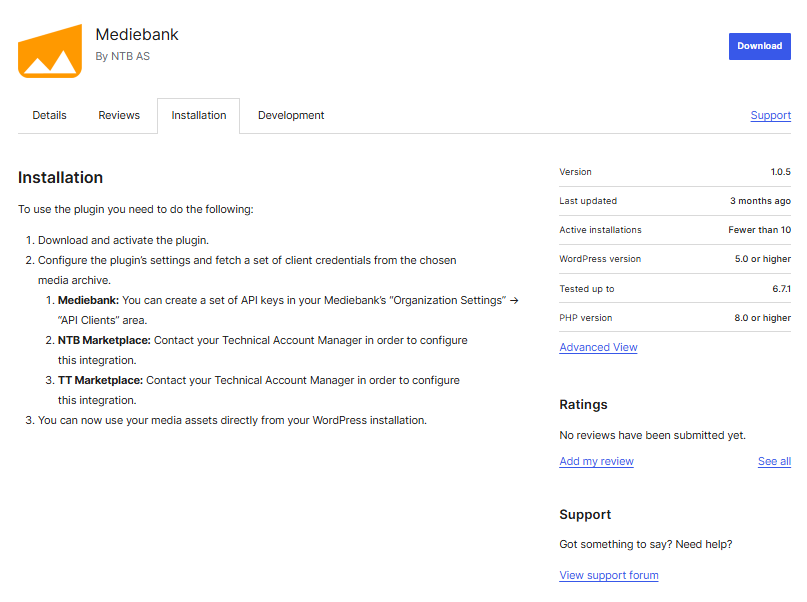Click the Mediebank plugin title

coord(137,34)
